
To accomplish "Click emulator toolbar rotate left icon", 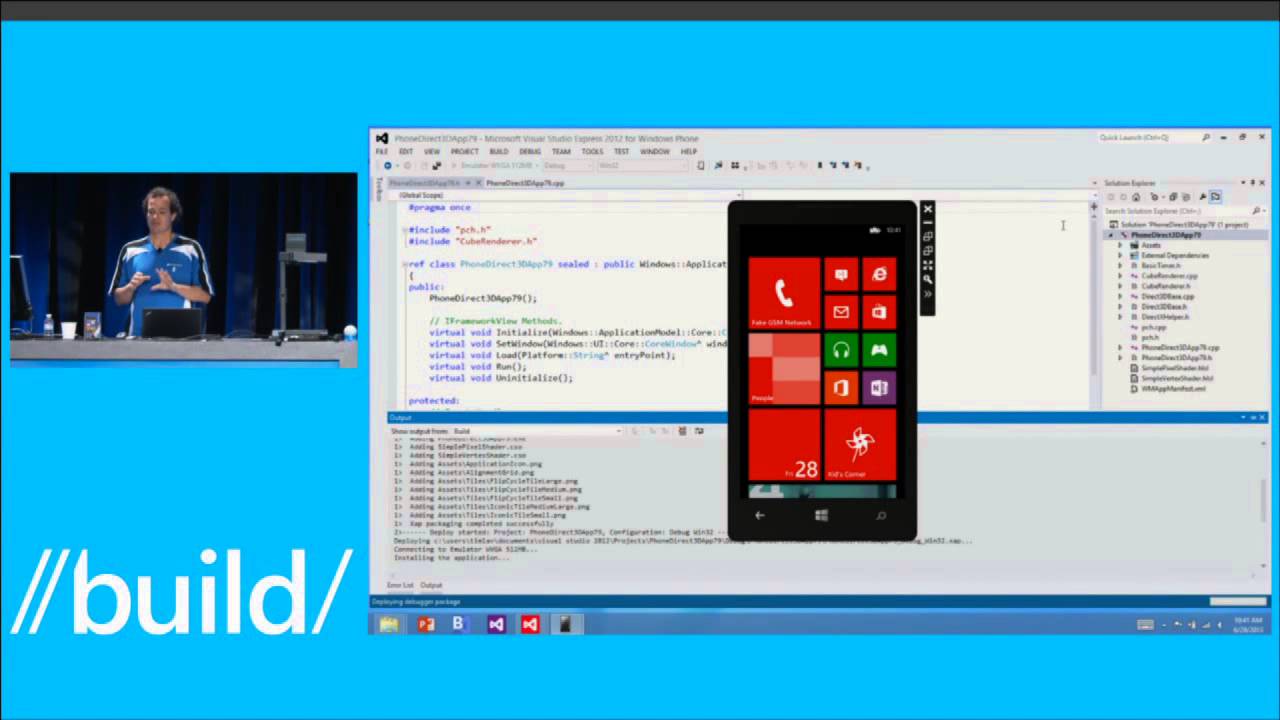I will pos(927,237).
